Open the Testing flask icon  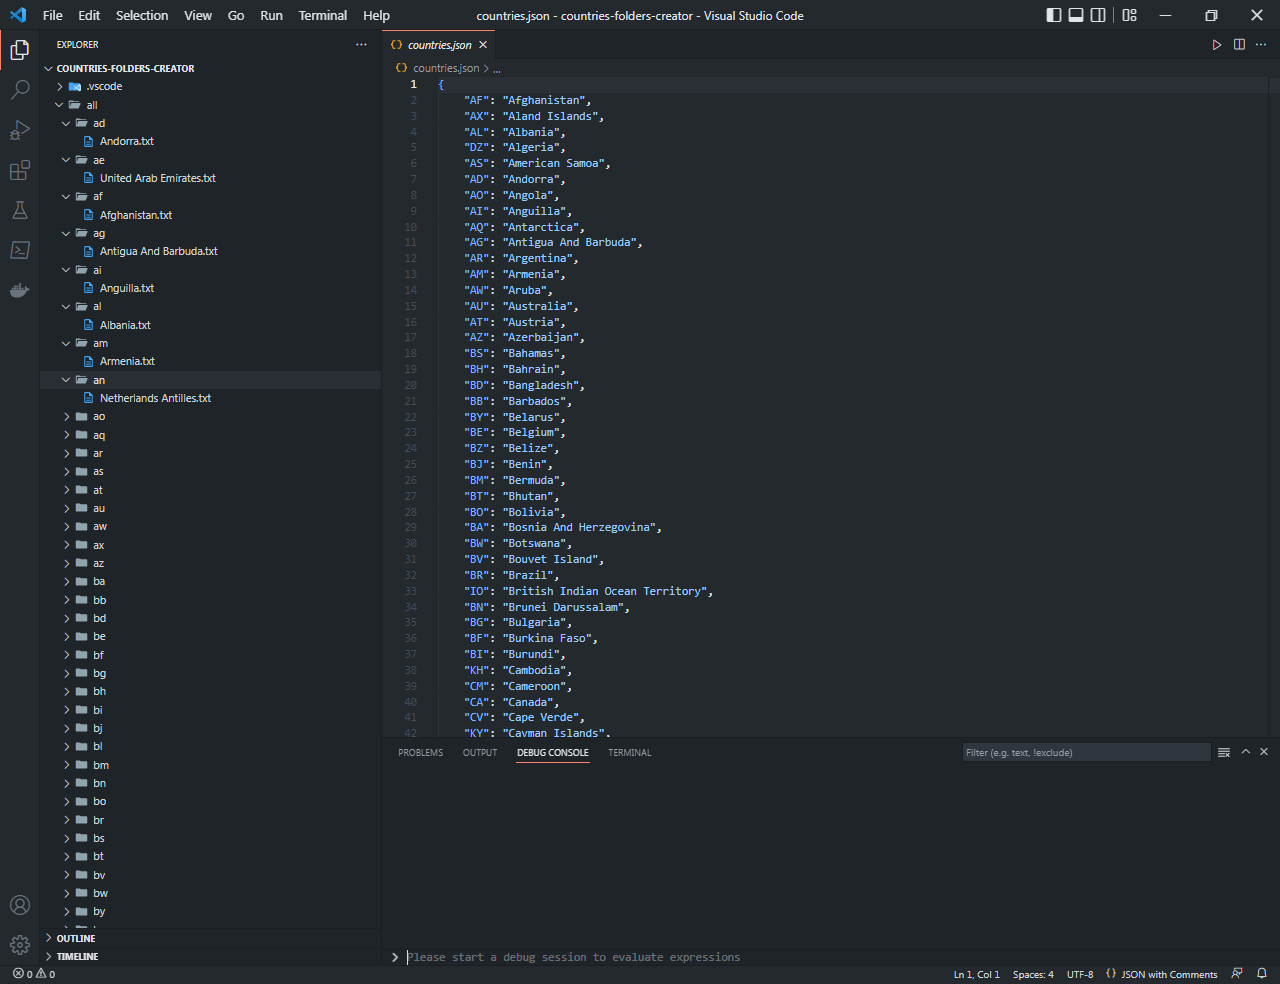(x=19, y=210)
